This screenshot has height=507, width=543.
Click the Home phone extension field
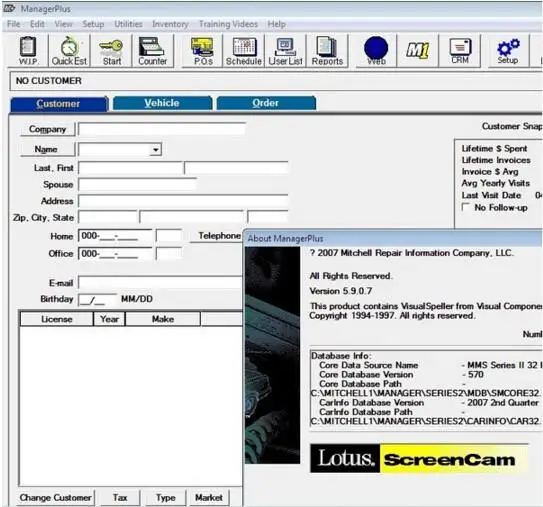tap(169, 236)
